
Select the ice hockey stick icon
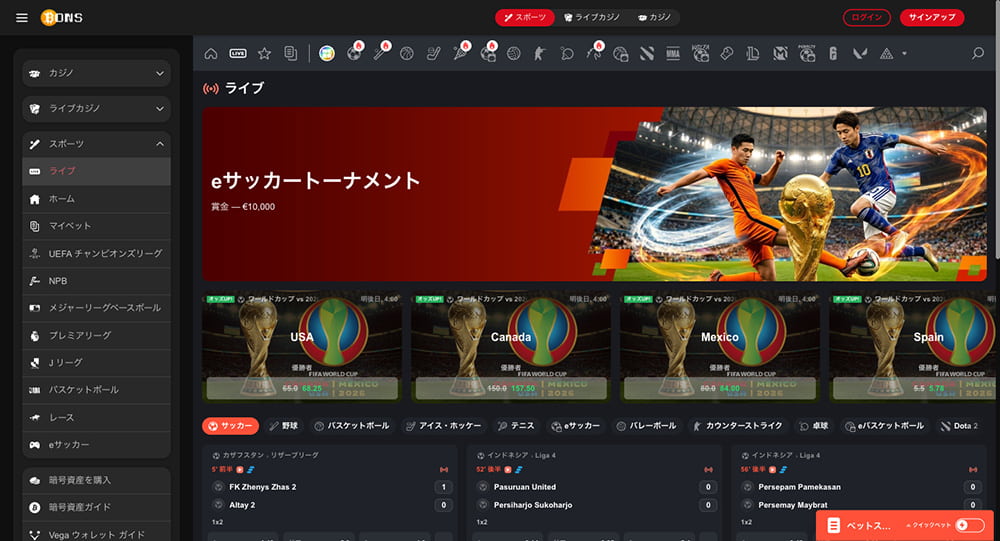(x=434, y=54)
